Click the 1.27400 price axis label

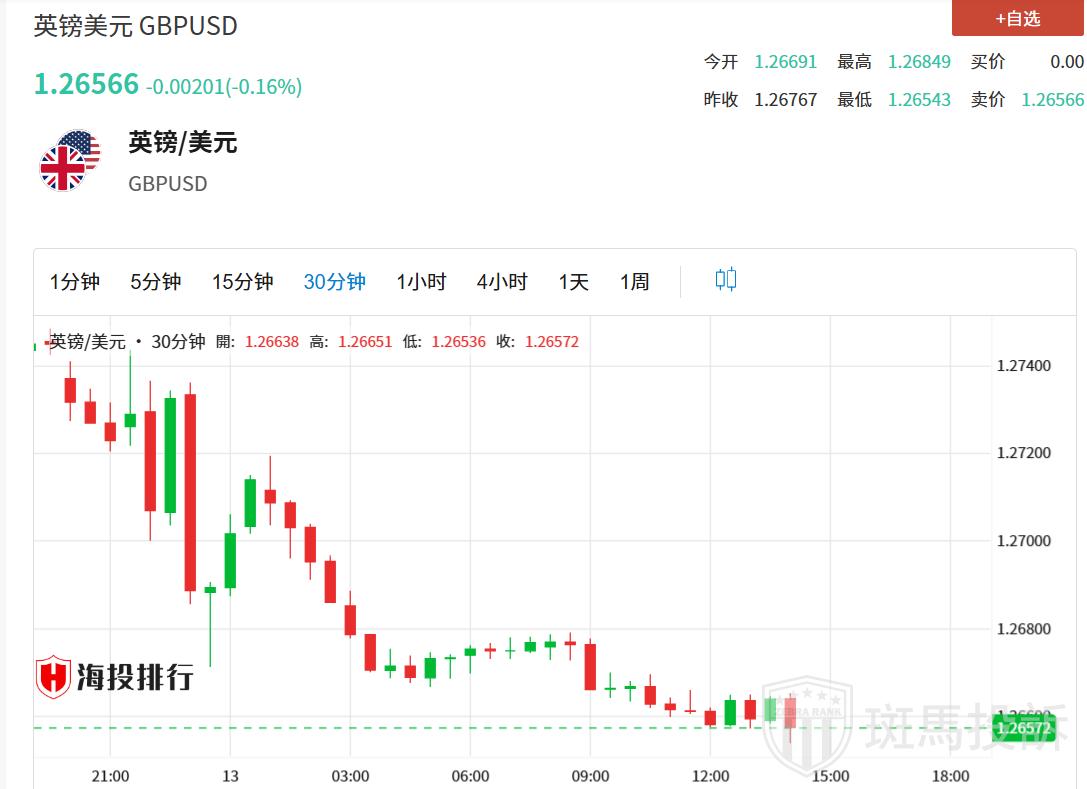(1024, 366)
